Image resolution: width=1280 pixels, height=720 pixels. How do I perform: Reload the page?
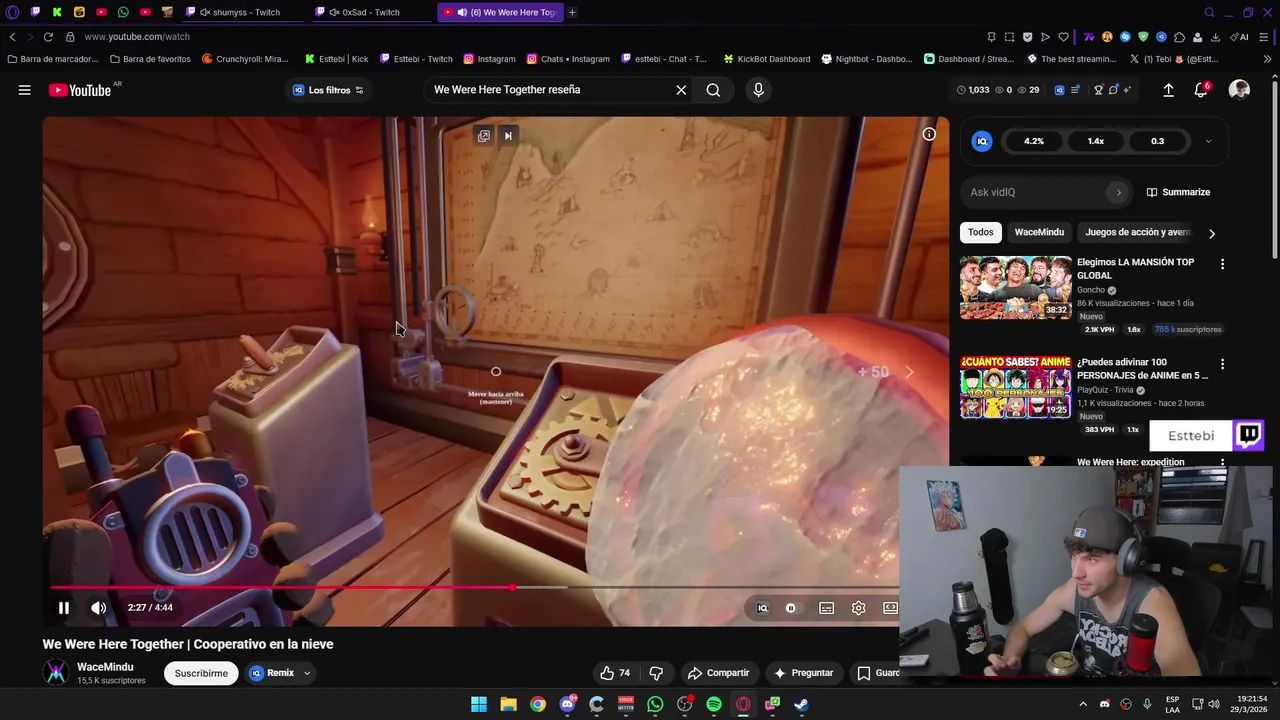point(47,37)
